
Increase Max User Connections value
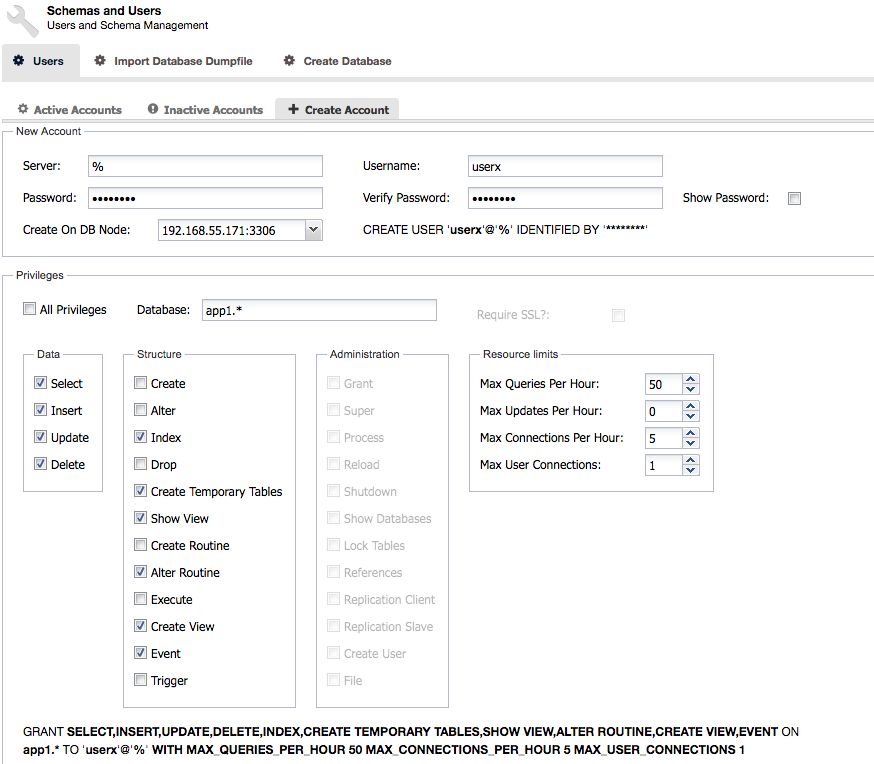point(691,460)
